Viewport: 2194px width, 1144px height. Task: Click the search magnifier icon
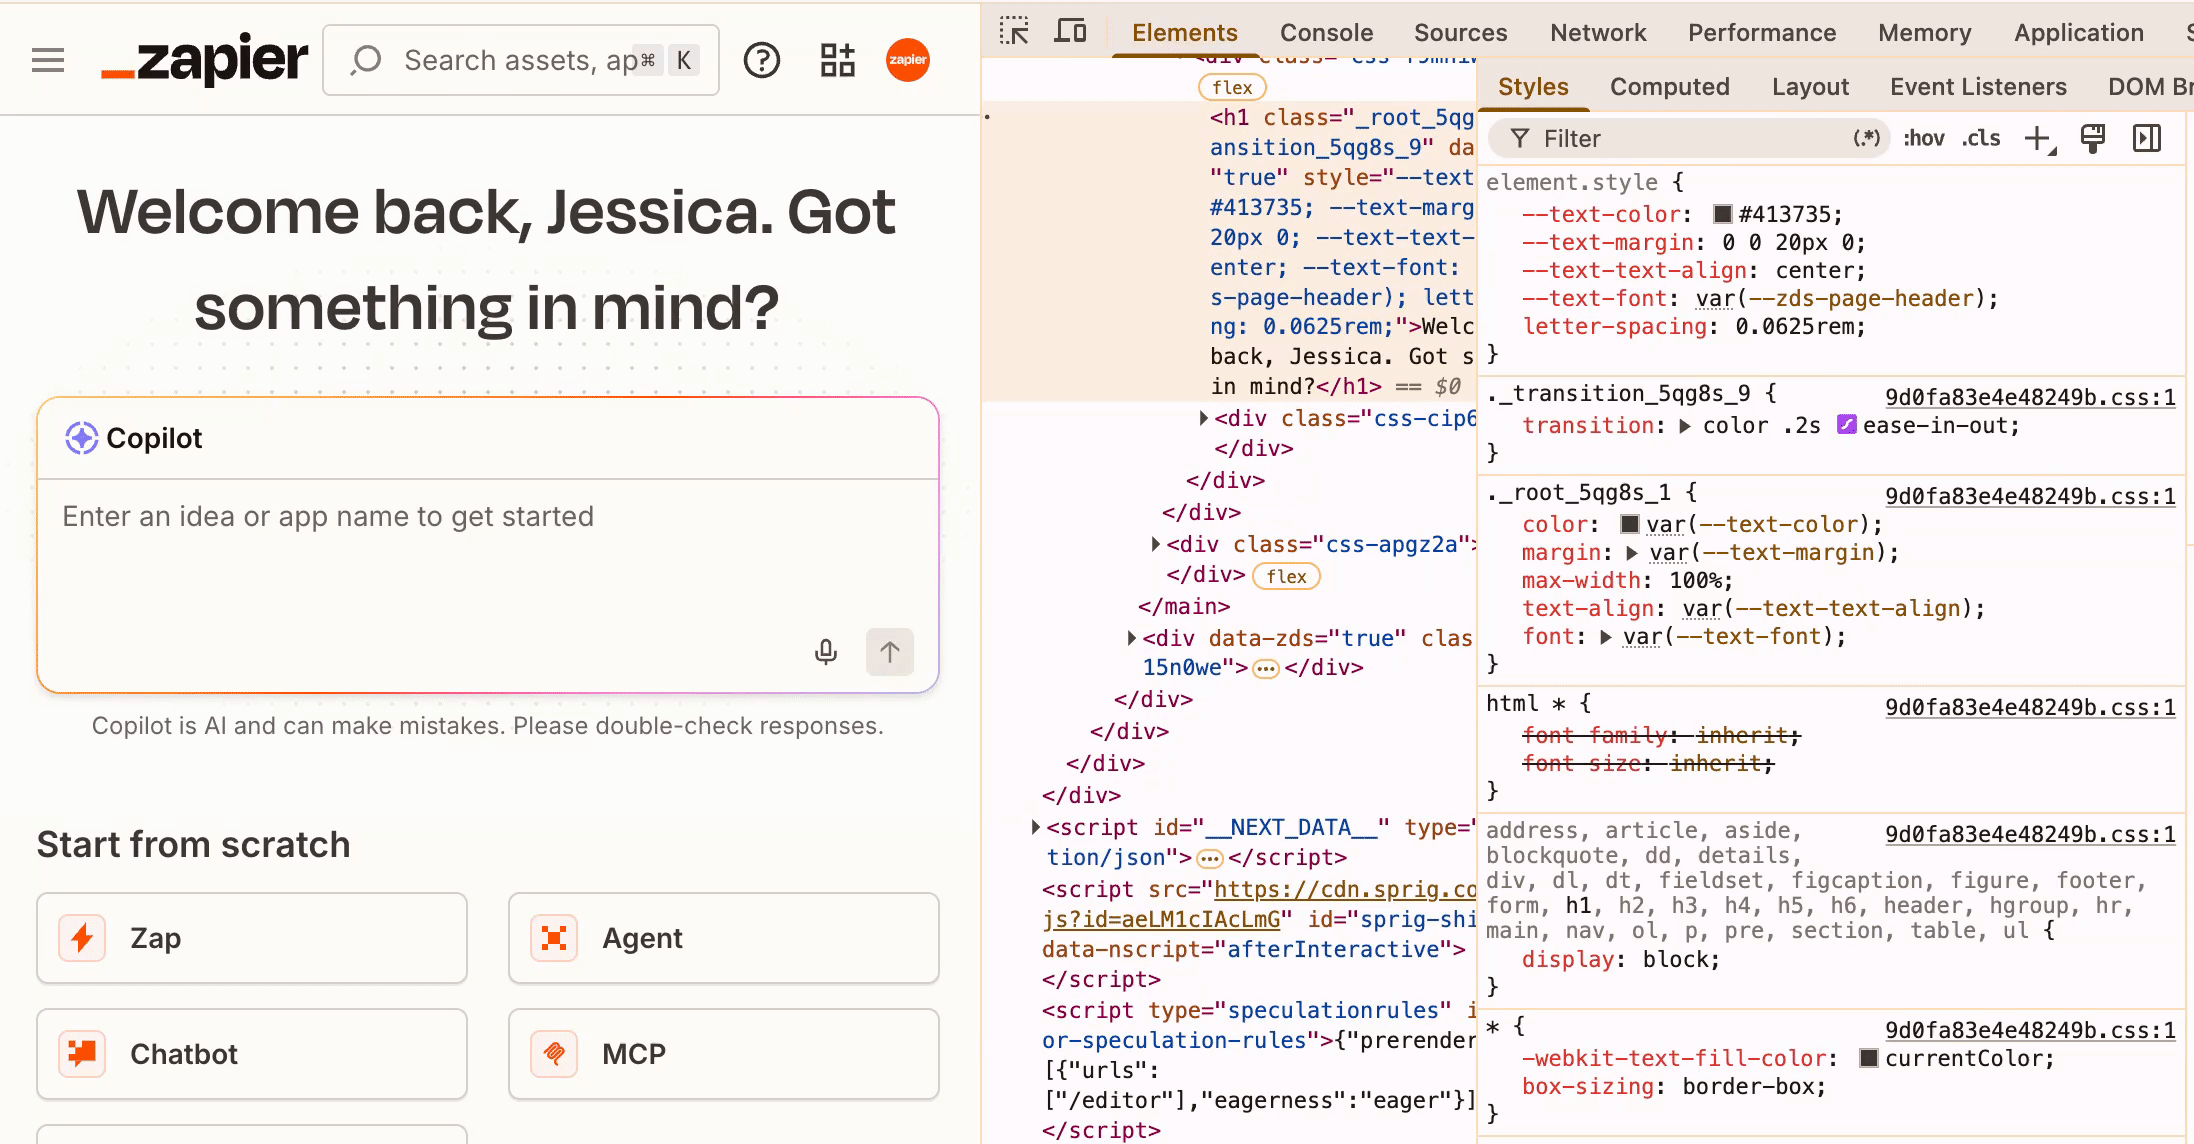[366, 60]
